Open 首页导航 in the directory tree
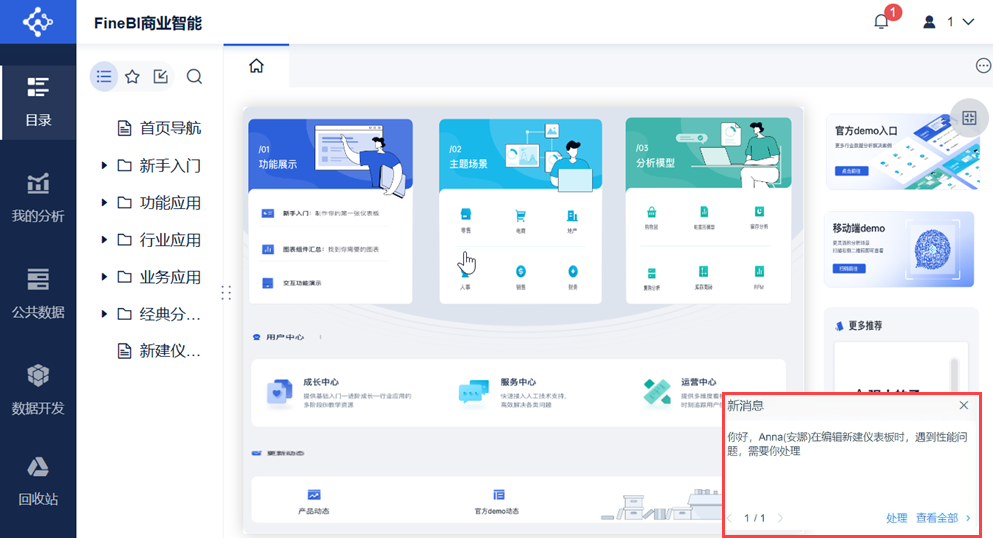993x538 pixels. pos(160,128)
